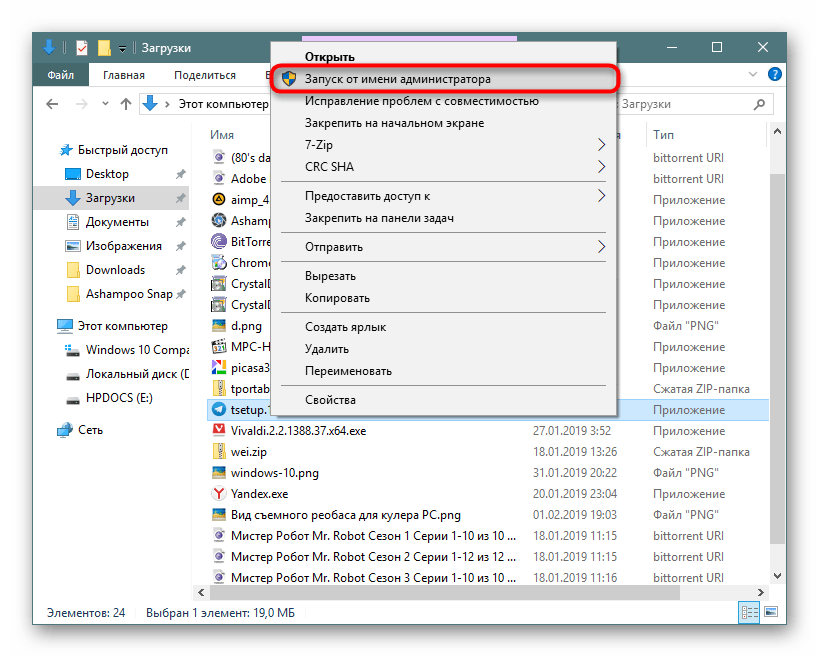
Task: Click the Up arrow navigation button
Action: tap(126, 103)
